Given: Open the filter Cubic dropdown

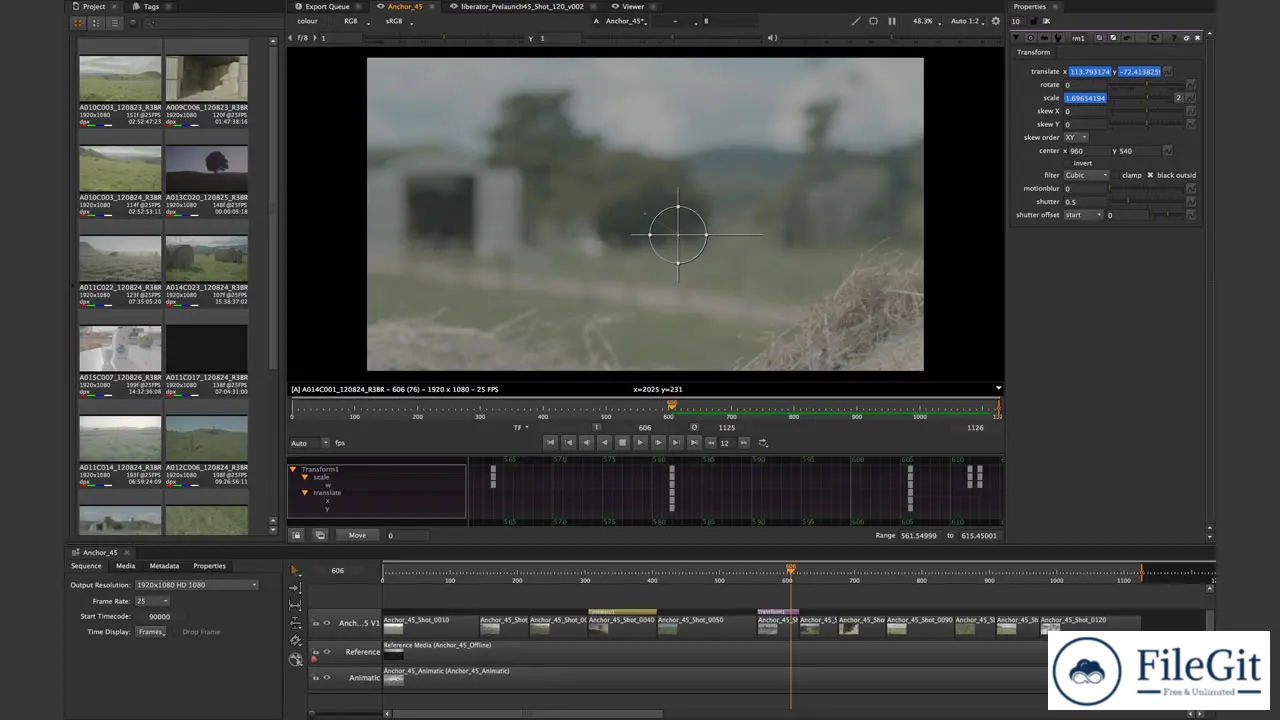Looking at the screenshot, I should tap(1086, 175).
